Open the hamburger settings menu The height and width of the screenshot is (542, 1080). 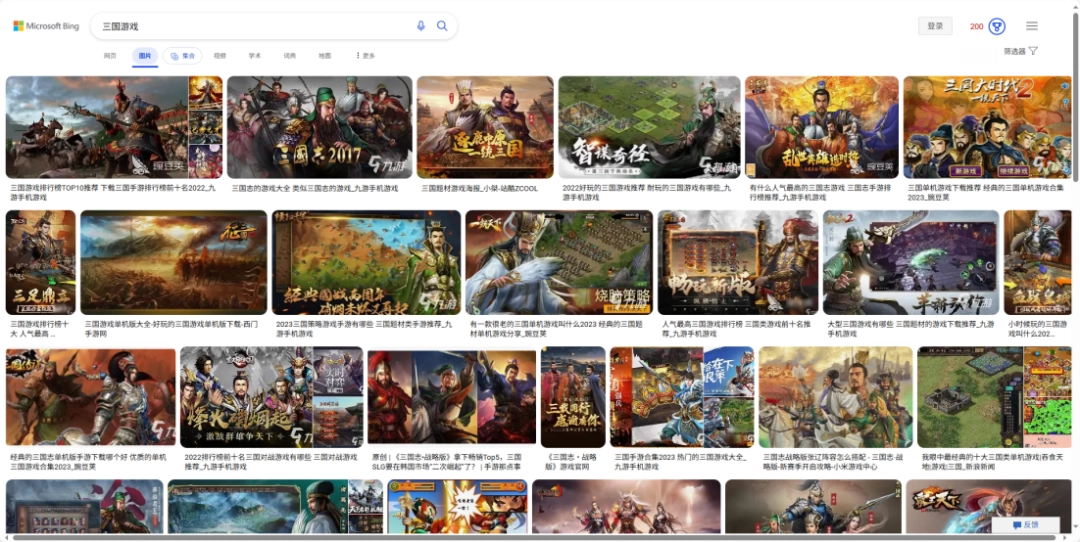pos(1032,26)
